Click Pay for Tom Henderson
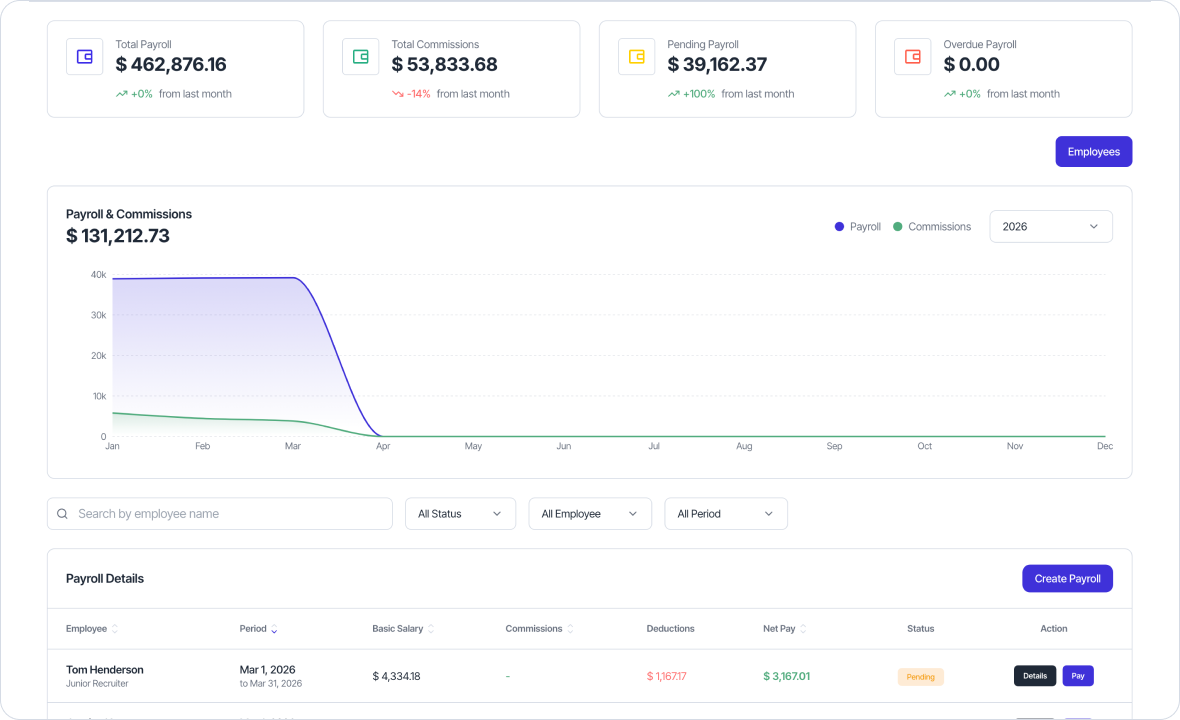The height and width of the screenshot is (720, 1180). (1078, 676)
